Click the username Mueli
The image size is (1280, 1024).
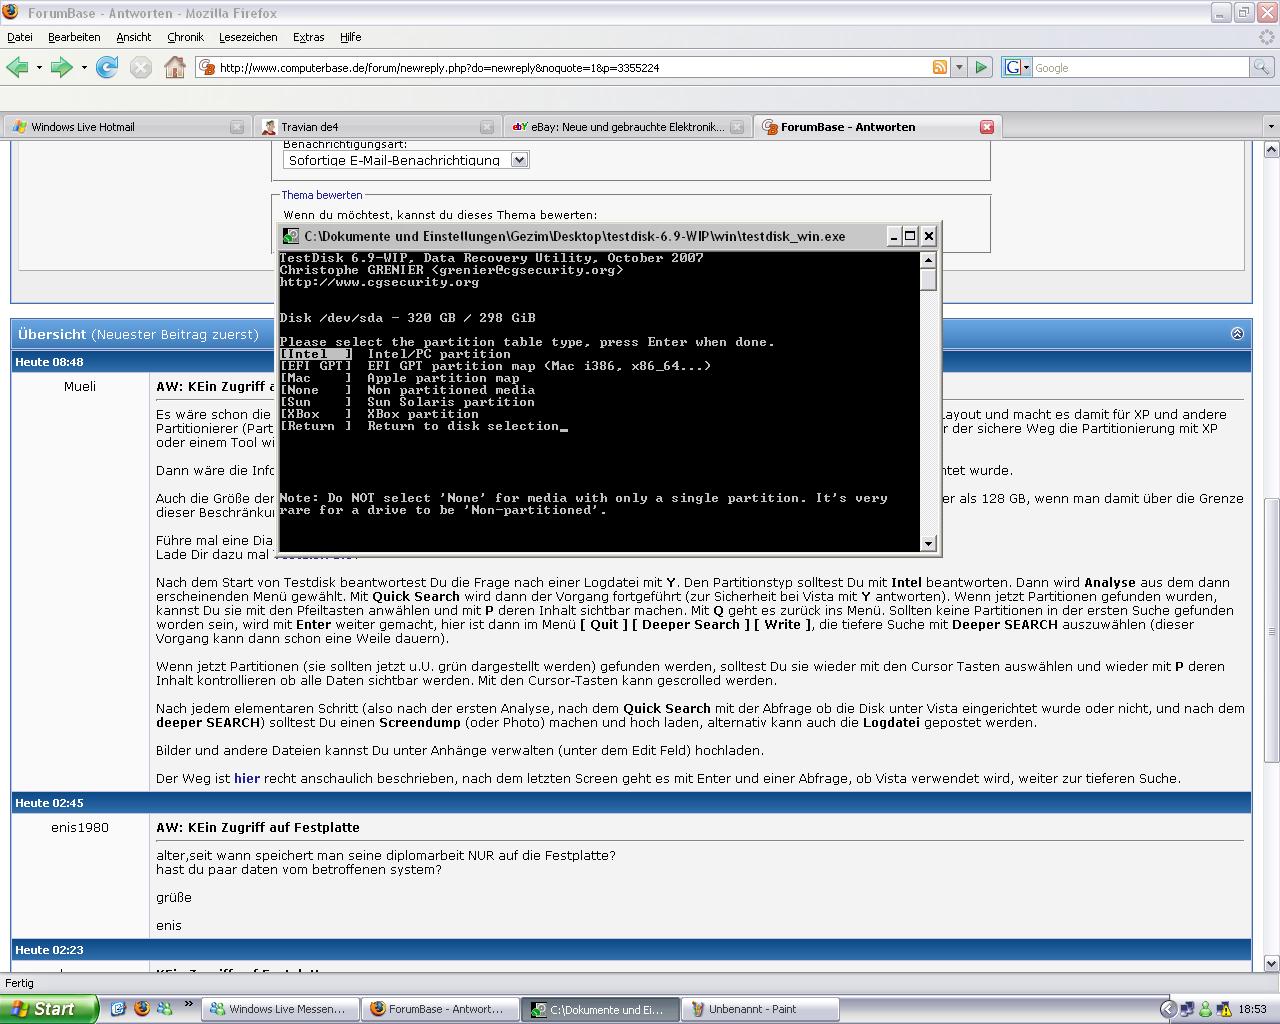coord(80,386)
